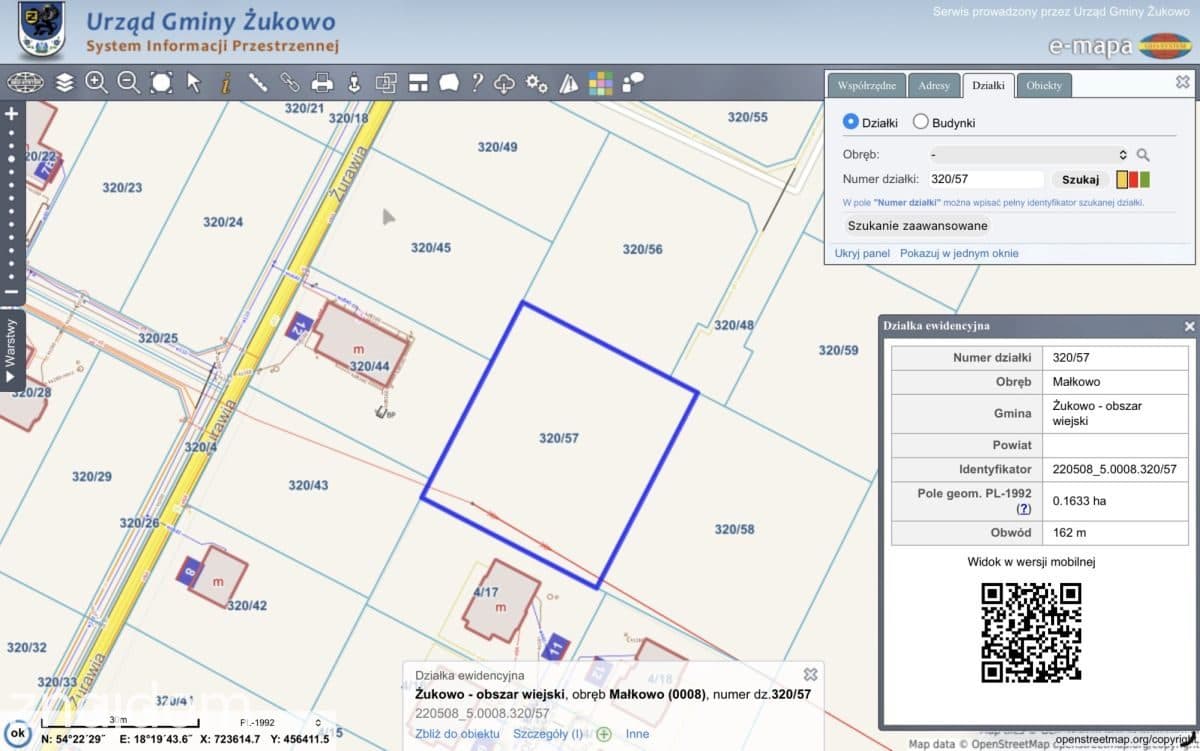This screenshot has height=751, width=1200.
Task: Open the settings gears tool
Action: click(537, 83)
